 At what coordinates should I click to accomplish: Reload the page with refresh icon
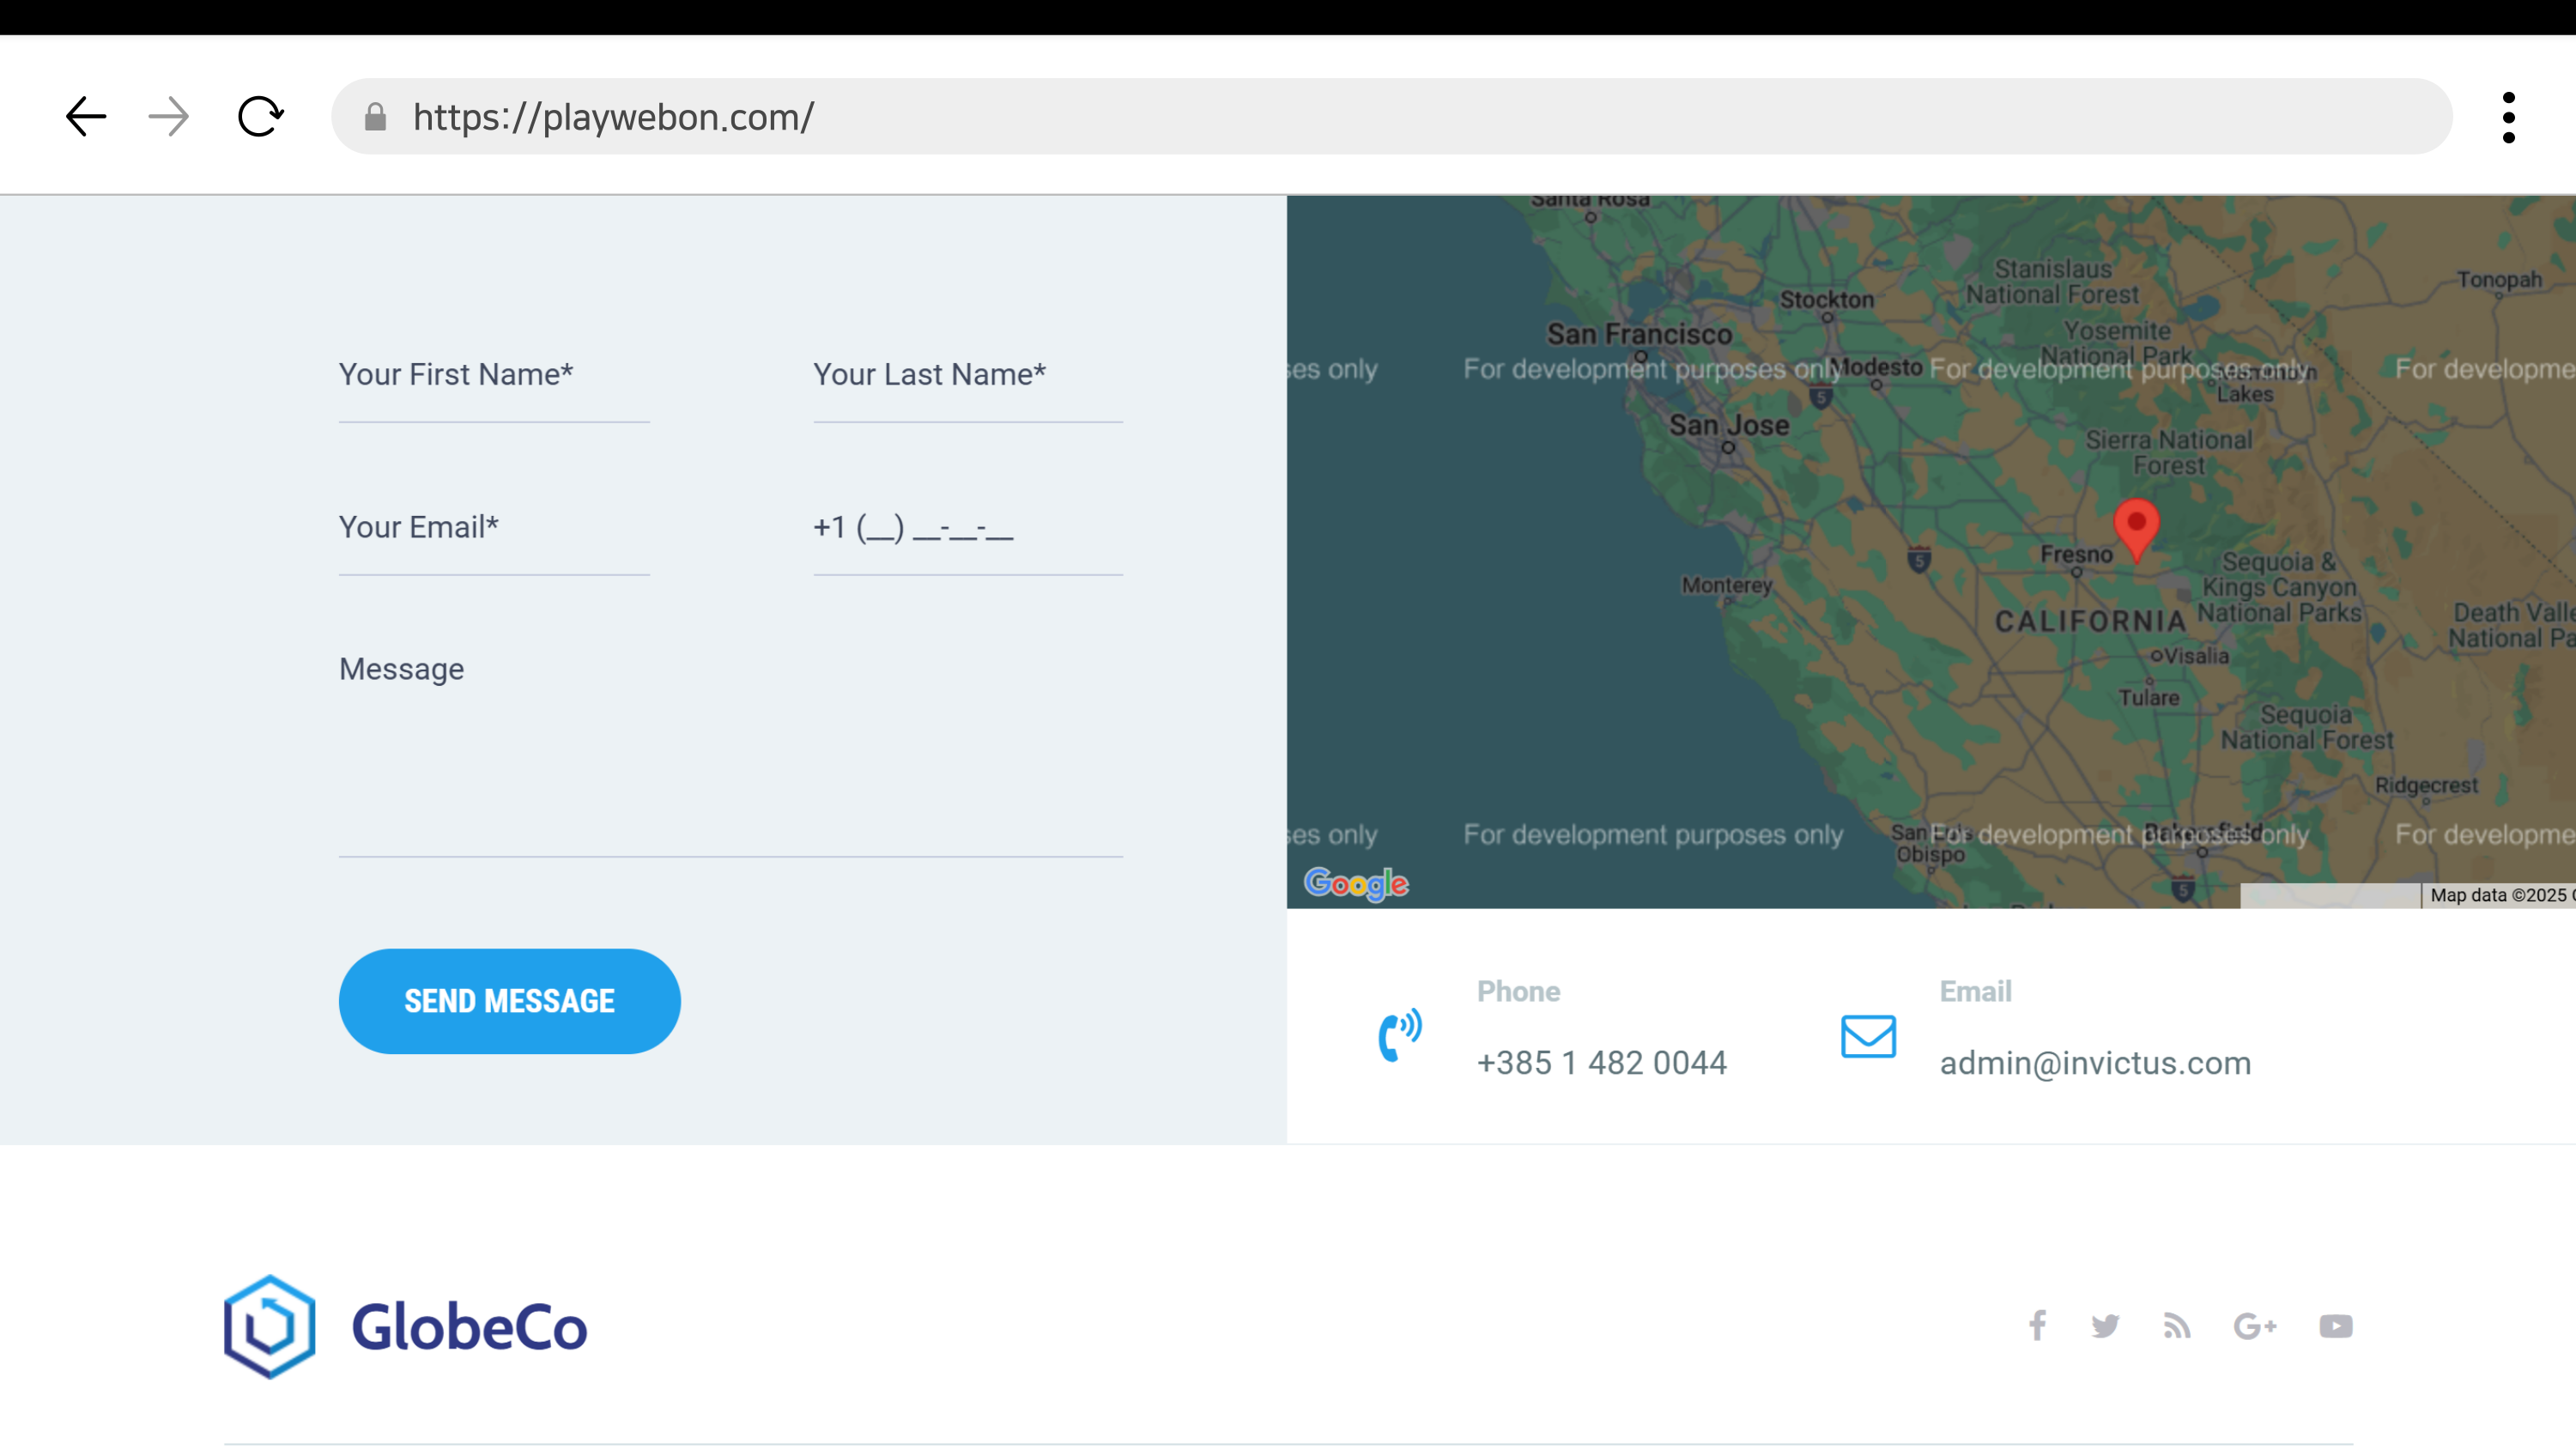(x=260, y=117)
